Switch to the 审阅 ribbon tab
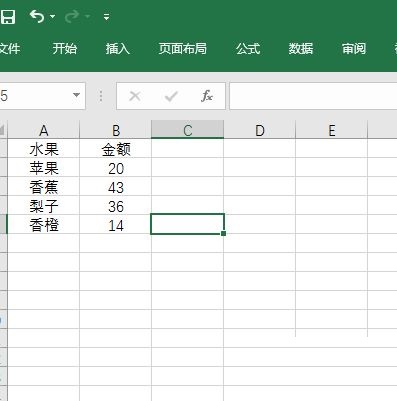This screenshot has height=401, width=397. [354, 49]
